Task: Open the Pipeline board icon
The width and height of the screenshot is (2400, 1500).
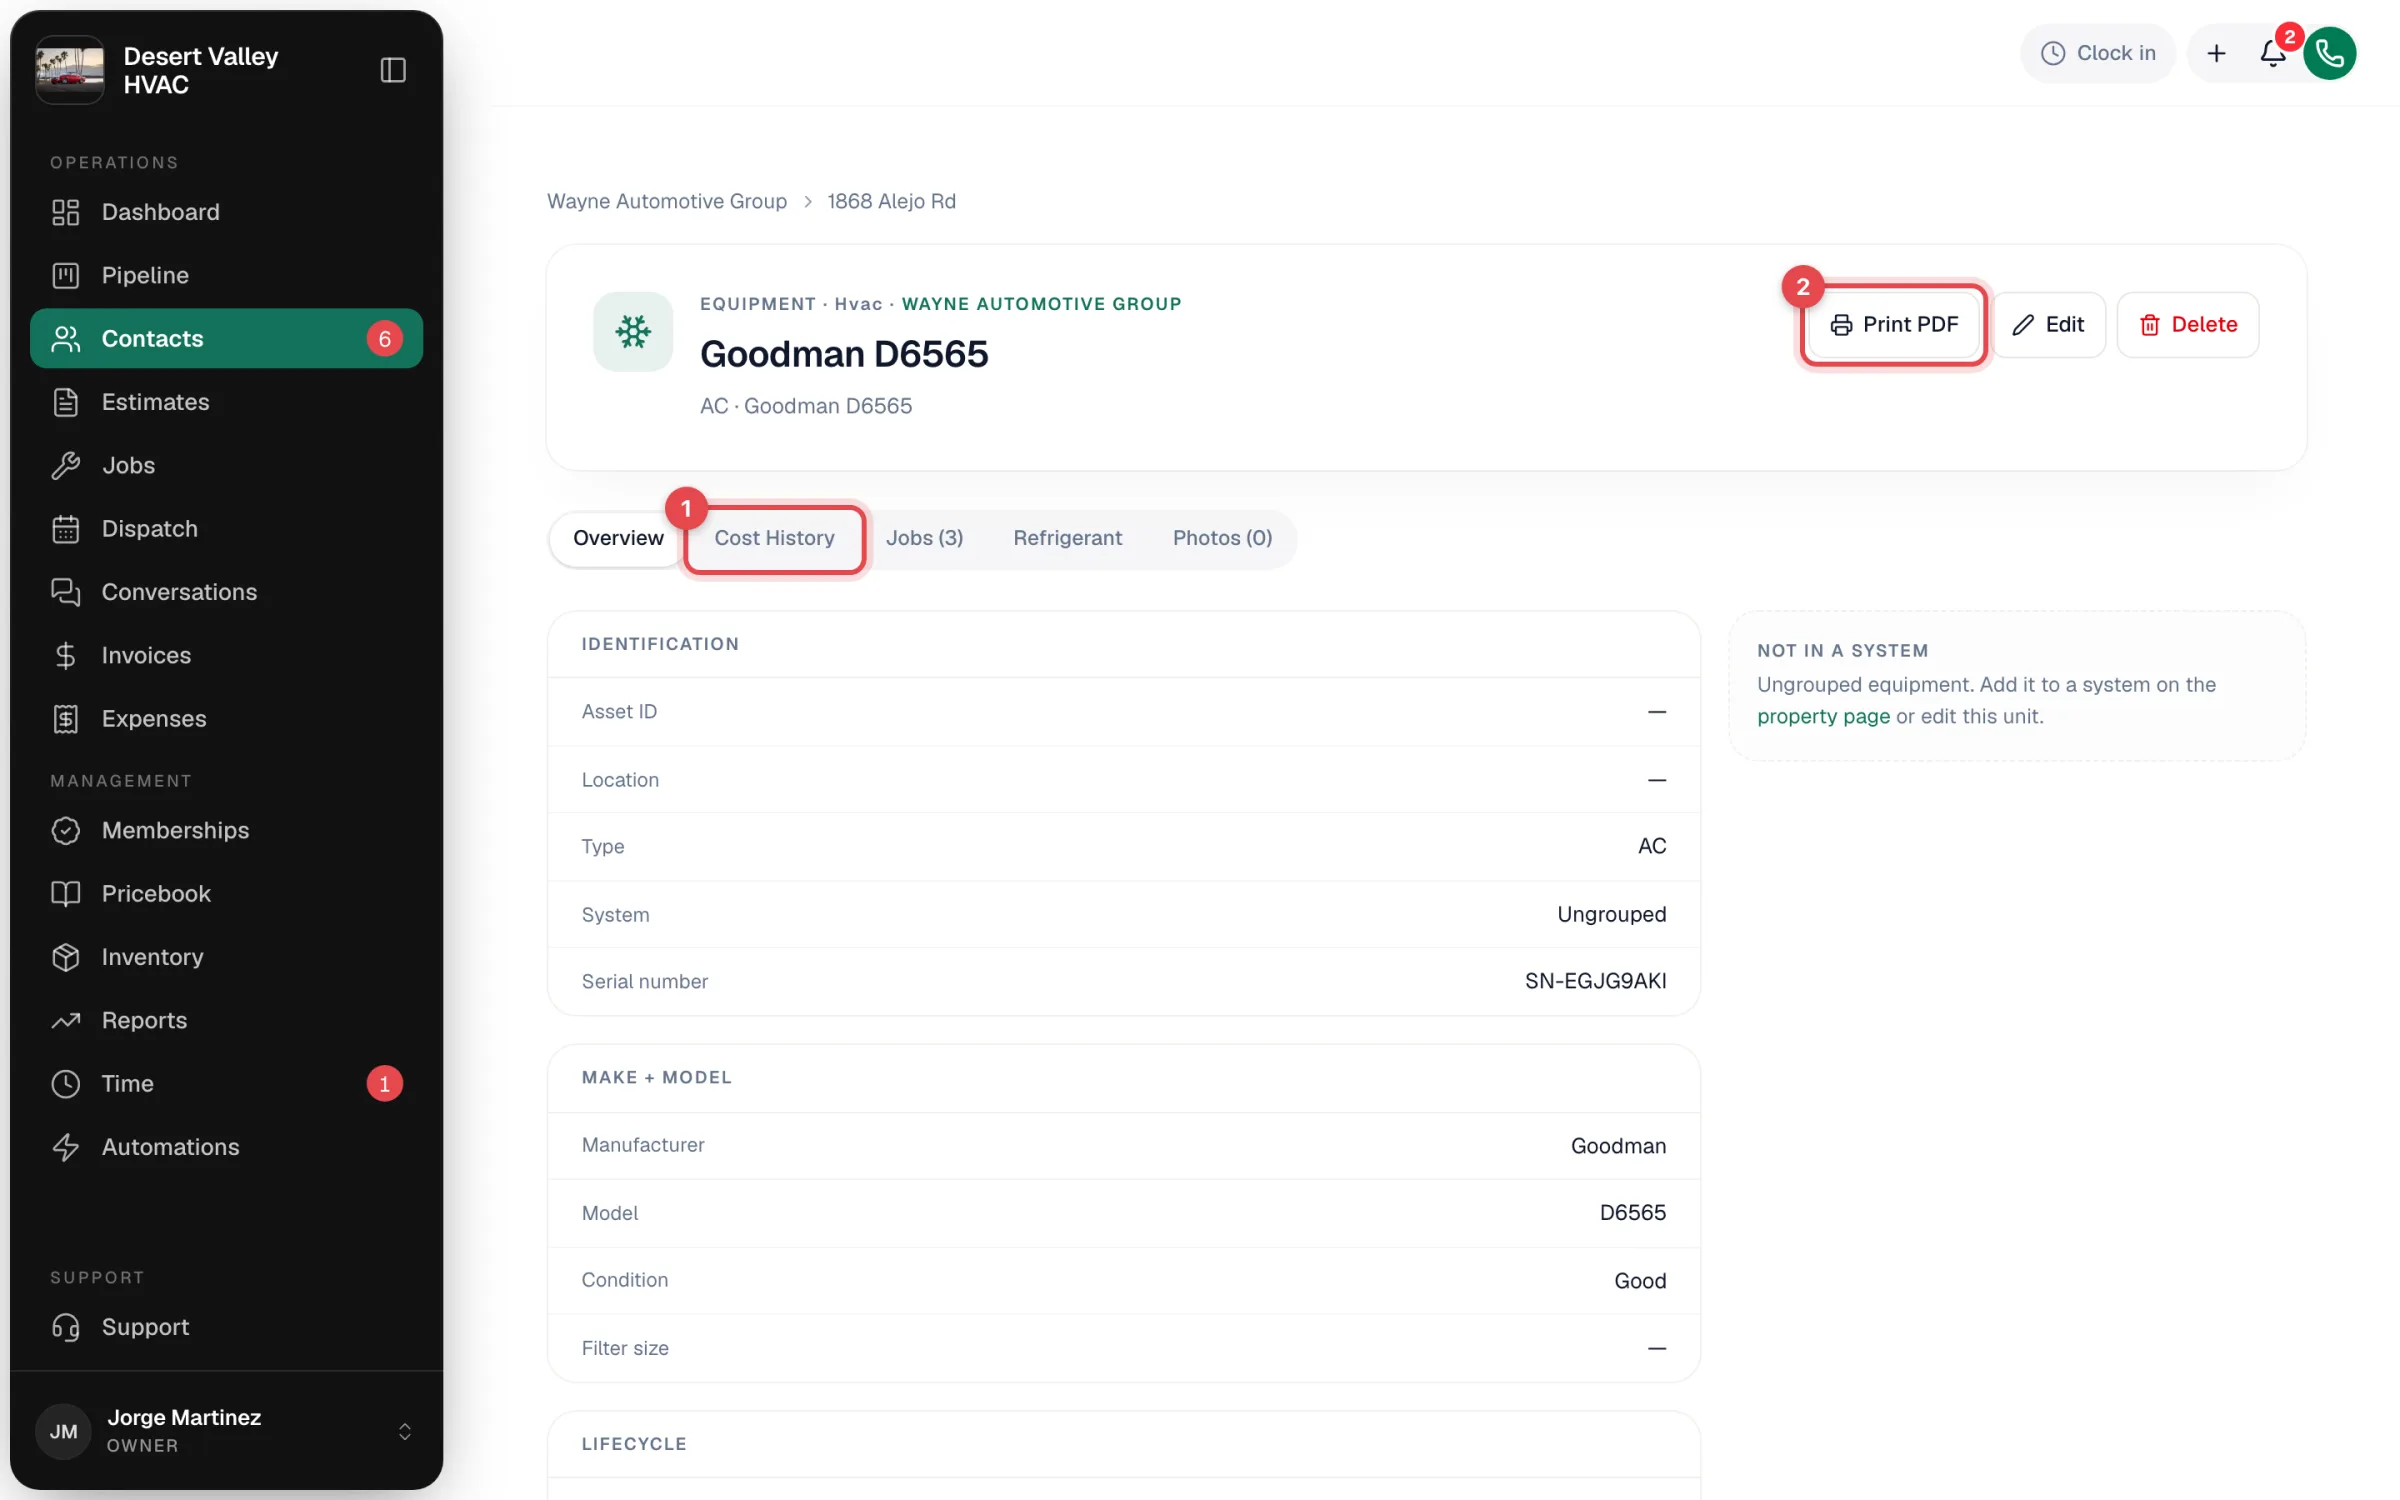Action: (x=66, y=275)
